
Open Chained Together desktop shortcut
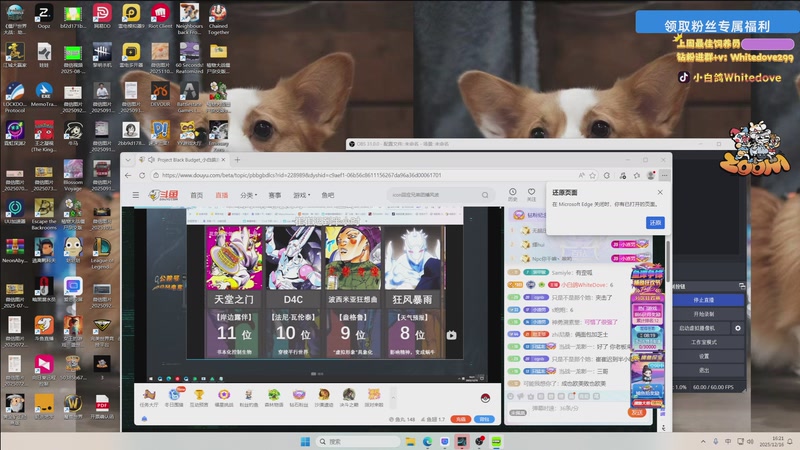218,19
